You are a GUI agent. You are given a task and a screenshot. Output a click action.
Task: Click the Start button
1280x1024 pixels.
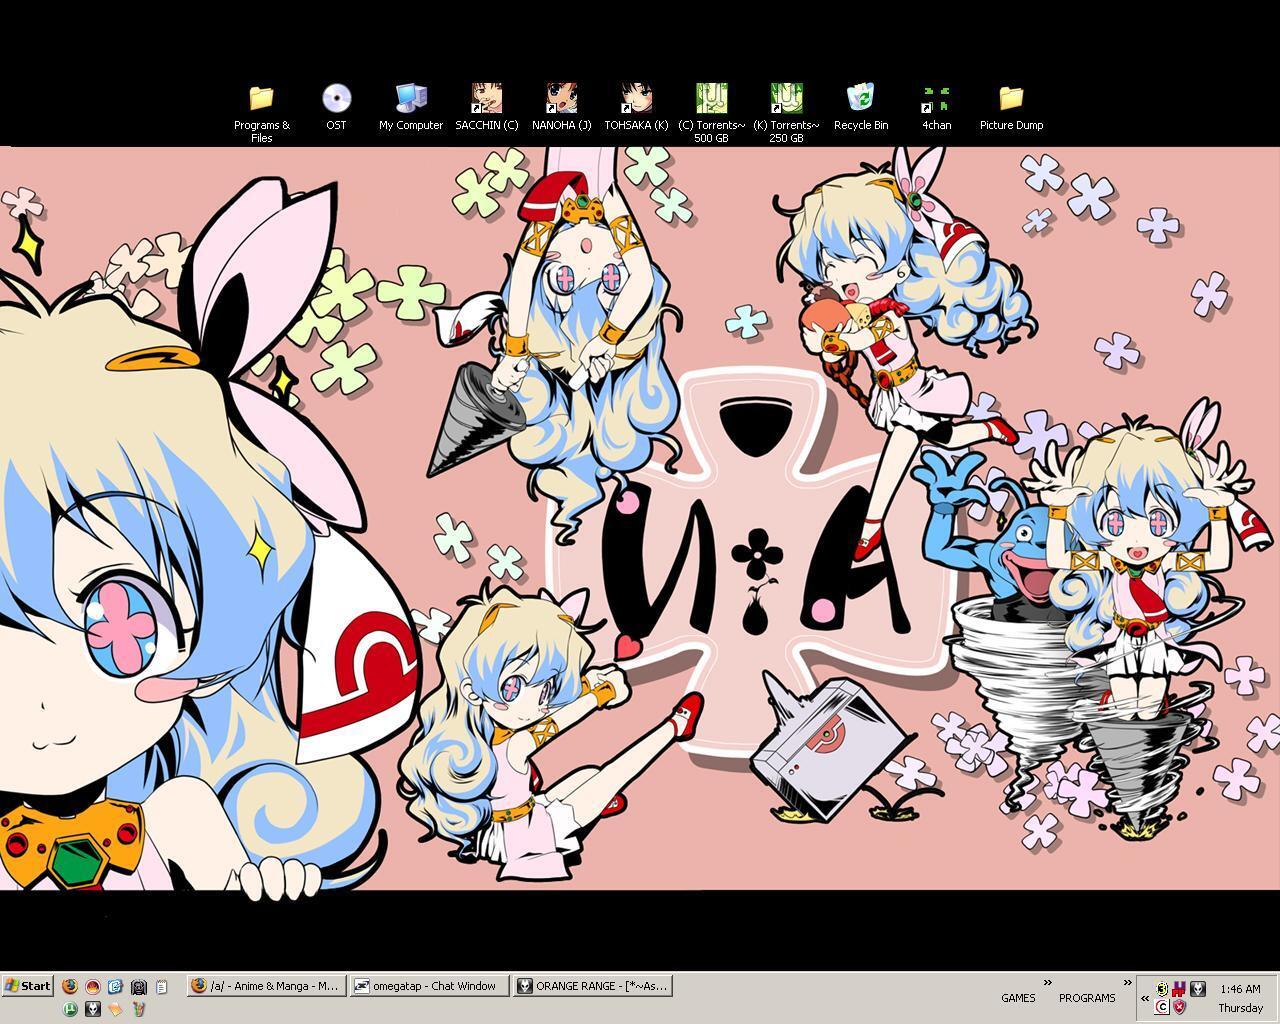(x=28, y=986)
